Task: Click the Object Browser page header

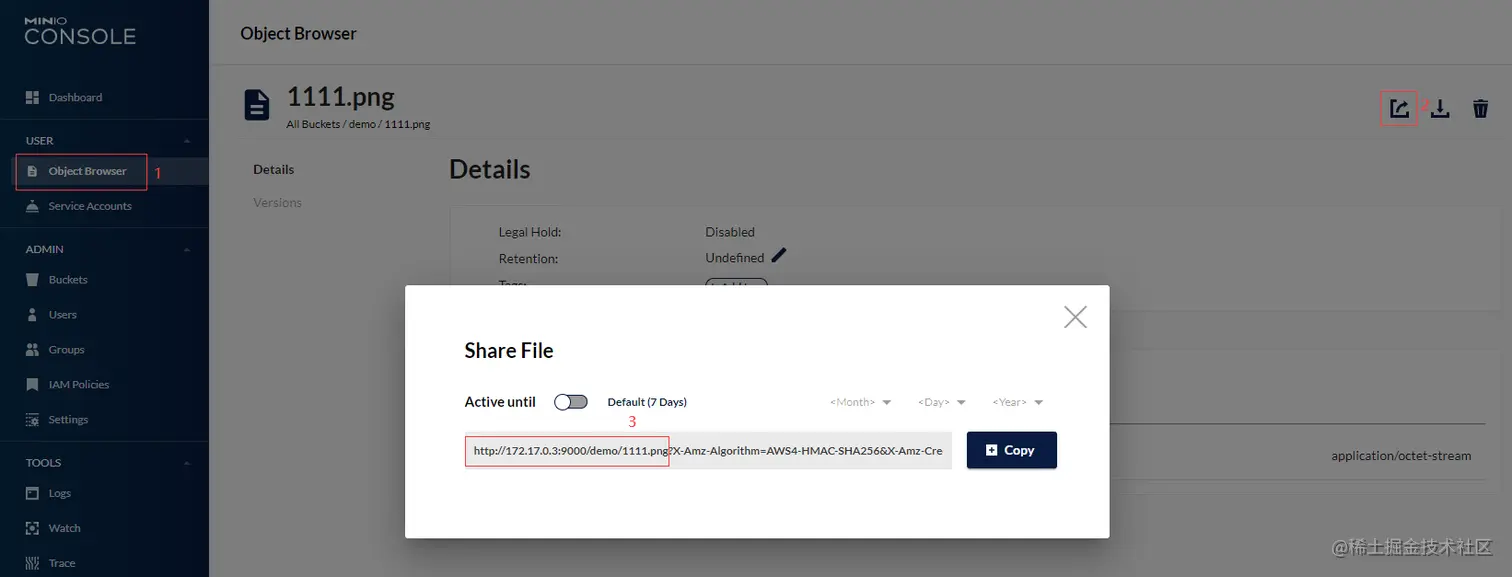Action: (x=298, y=33)
